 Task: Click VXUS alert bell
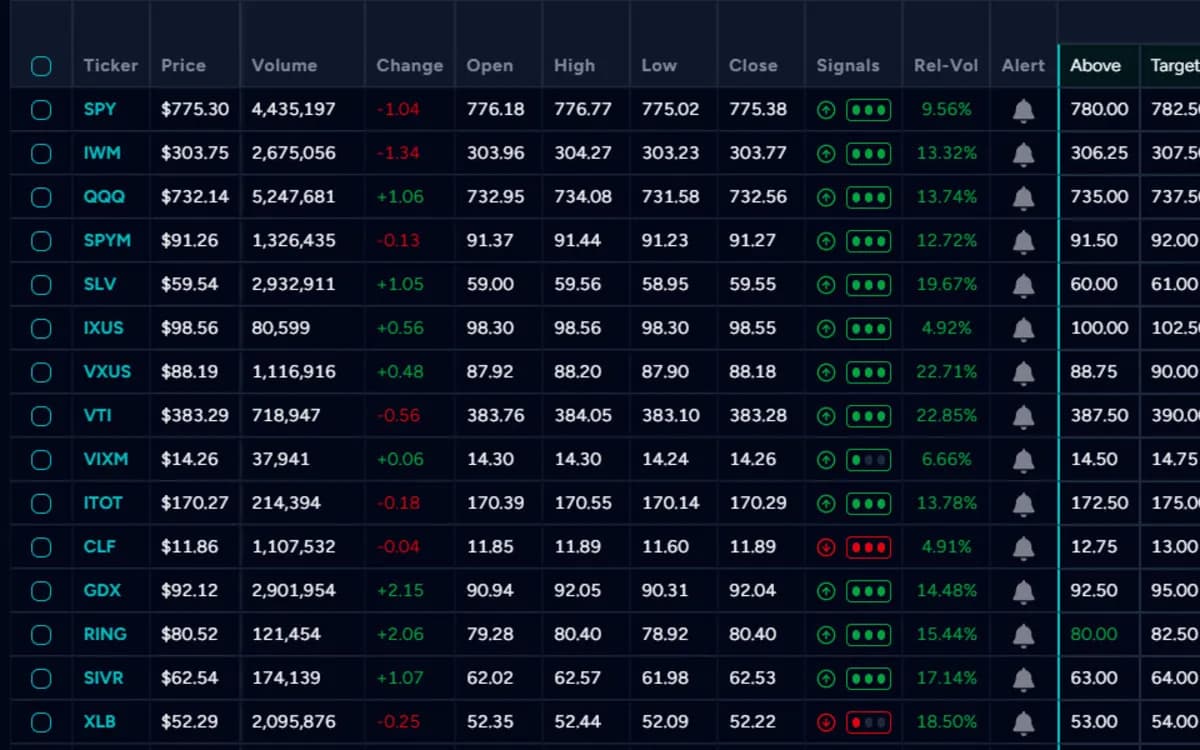[x=1023, y=372]
